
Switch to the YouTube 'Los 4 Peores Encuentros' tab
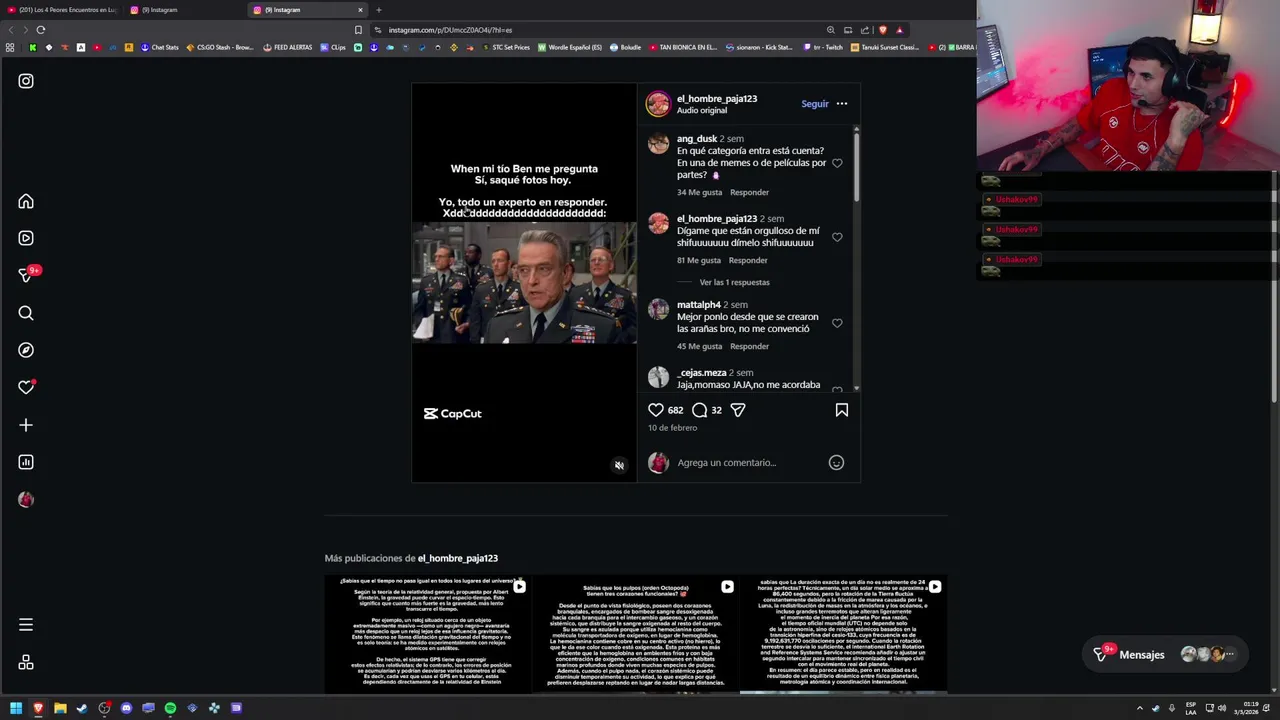pos(62,10)
